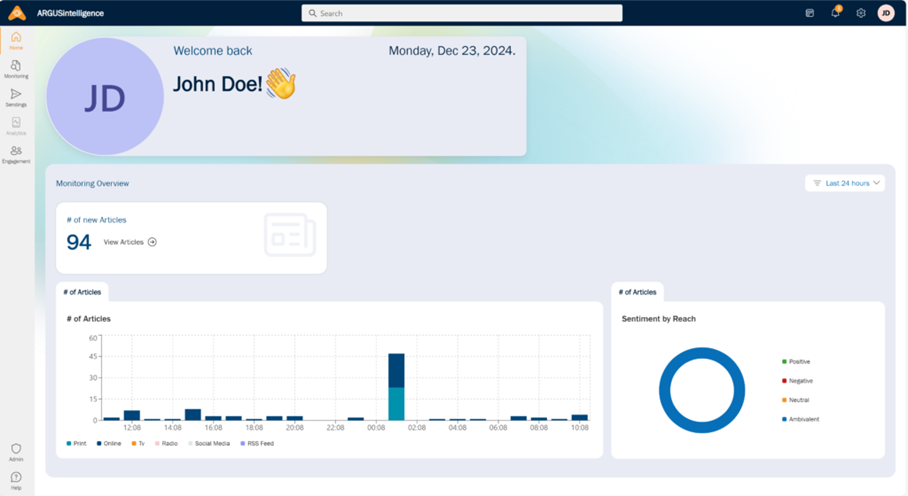Open the Monitoring section in sidebar

(16, 68)
